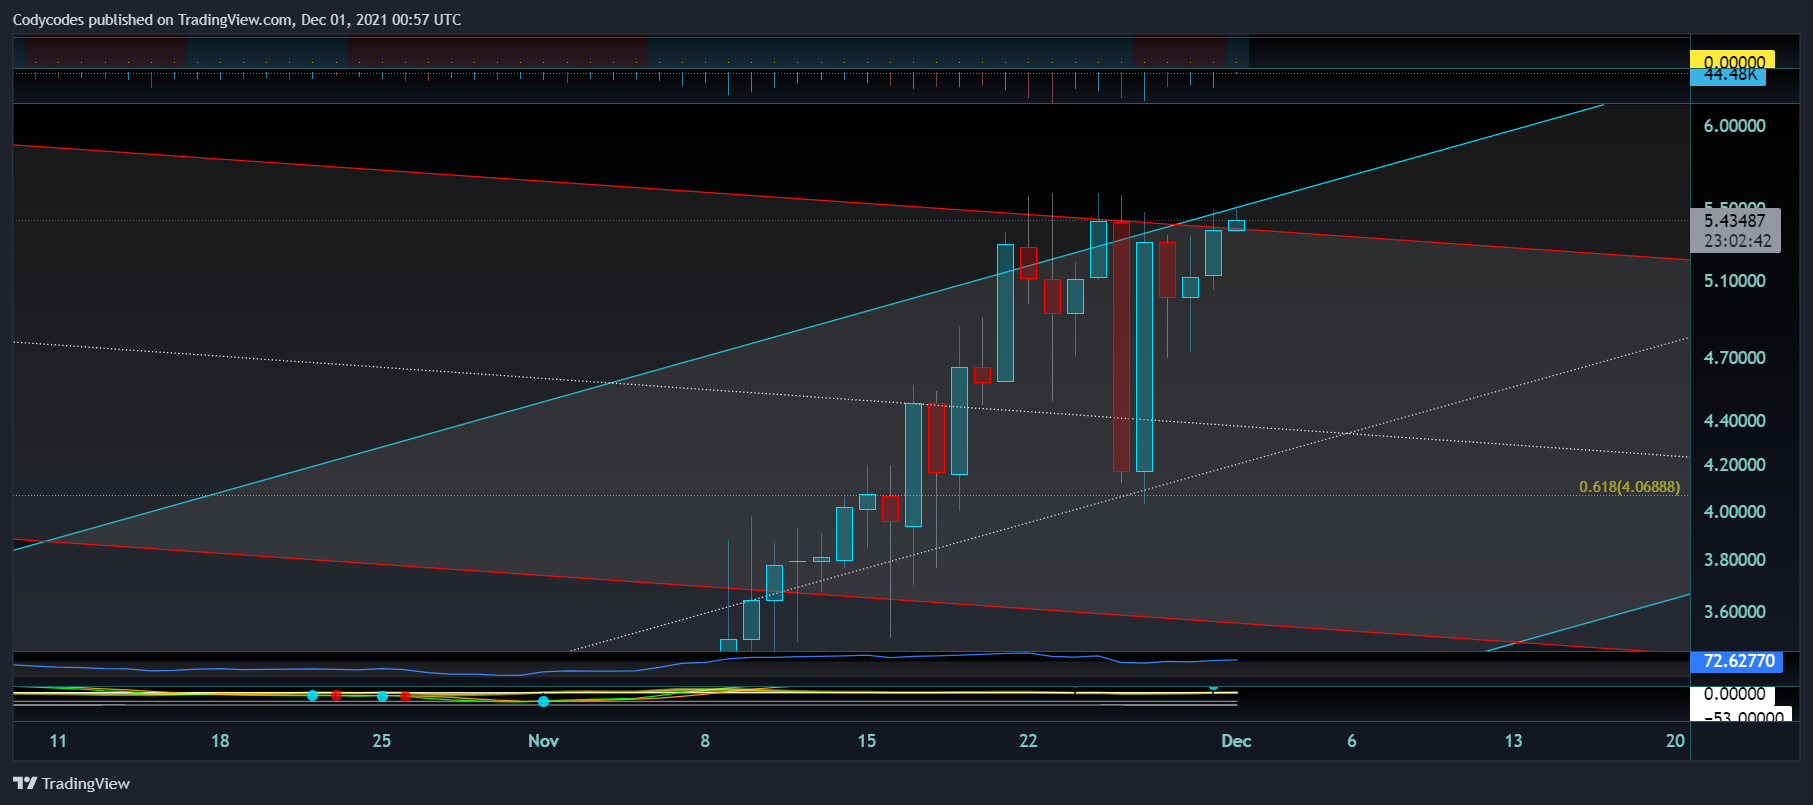Click the blue 44.48K volume label
Image resolution: width=1813 pixels, height=805 pixels.
(x=1729, y=76)
